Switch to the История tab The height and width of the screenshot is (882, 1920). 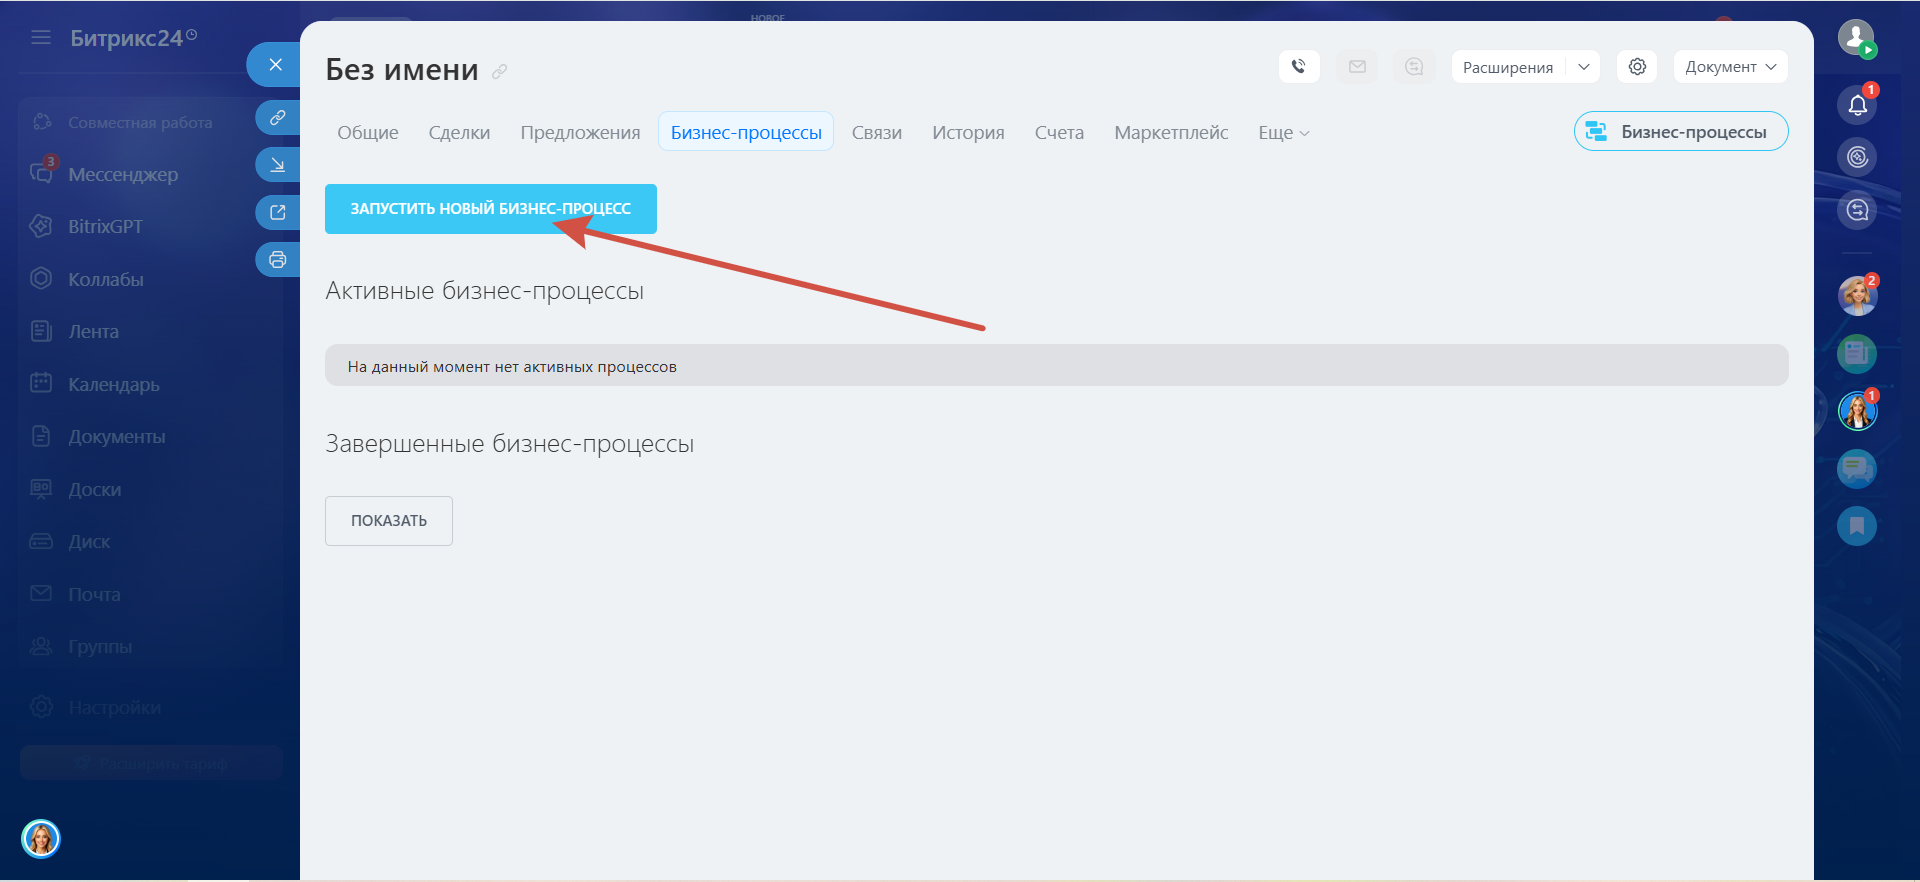point(968,132)
